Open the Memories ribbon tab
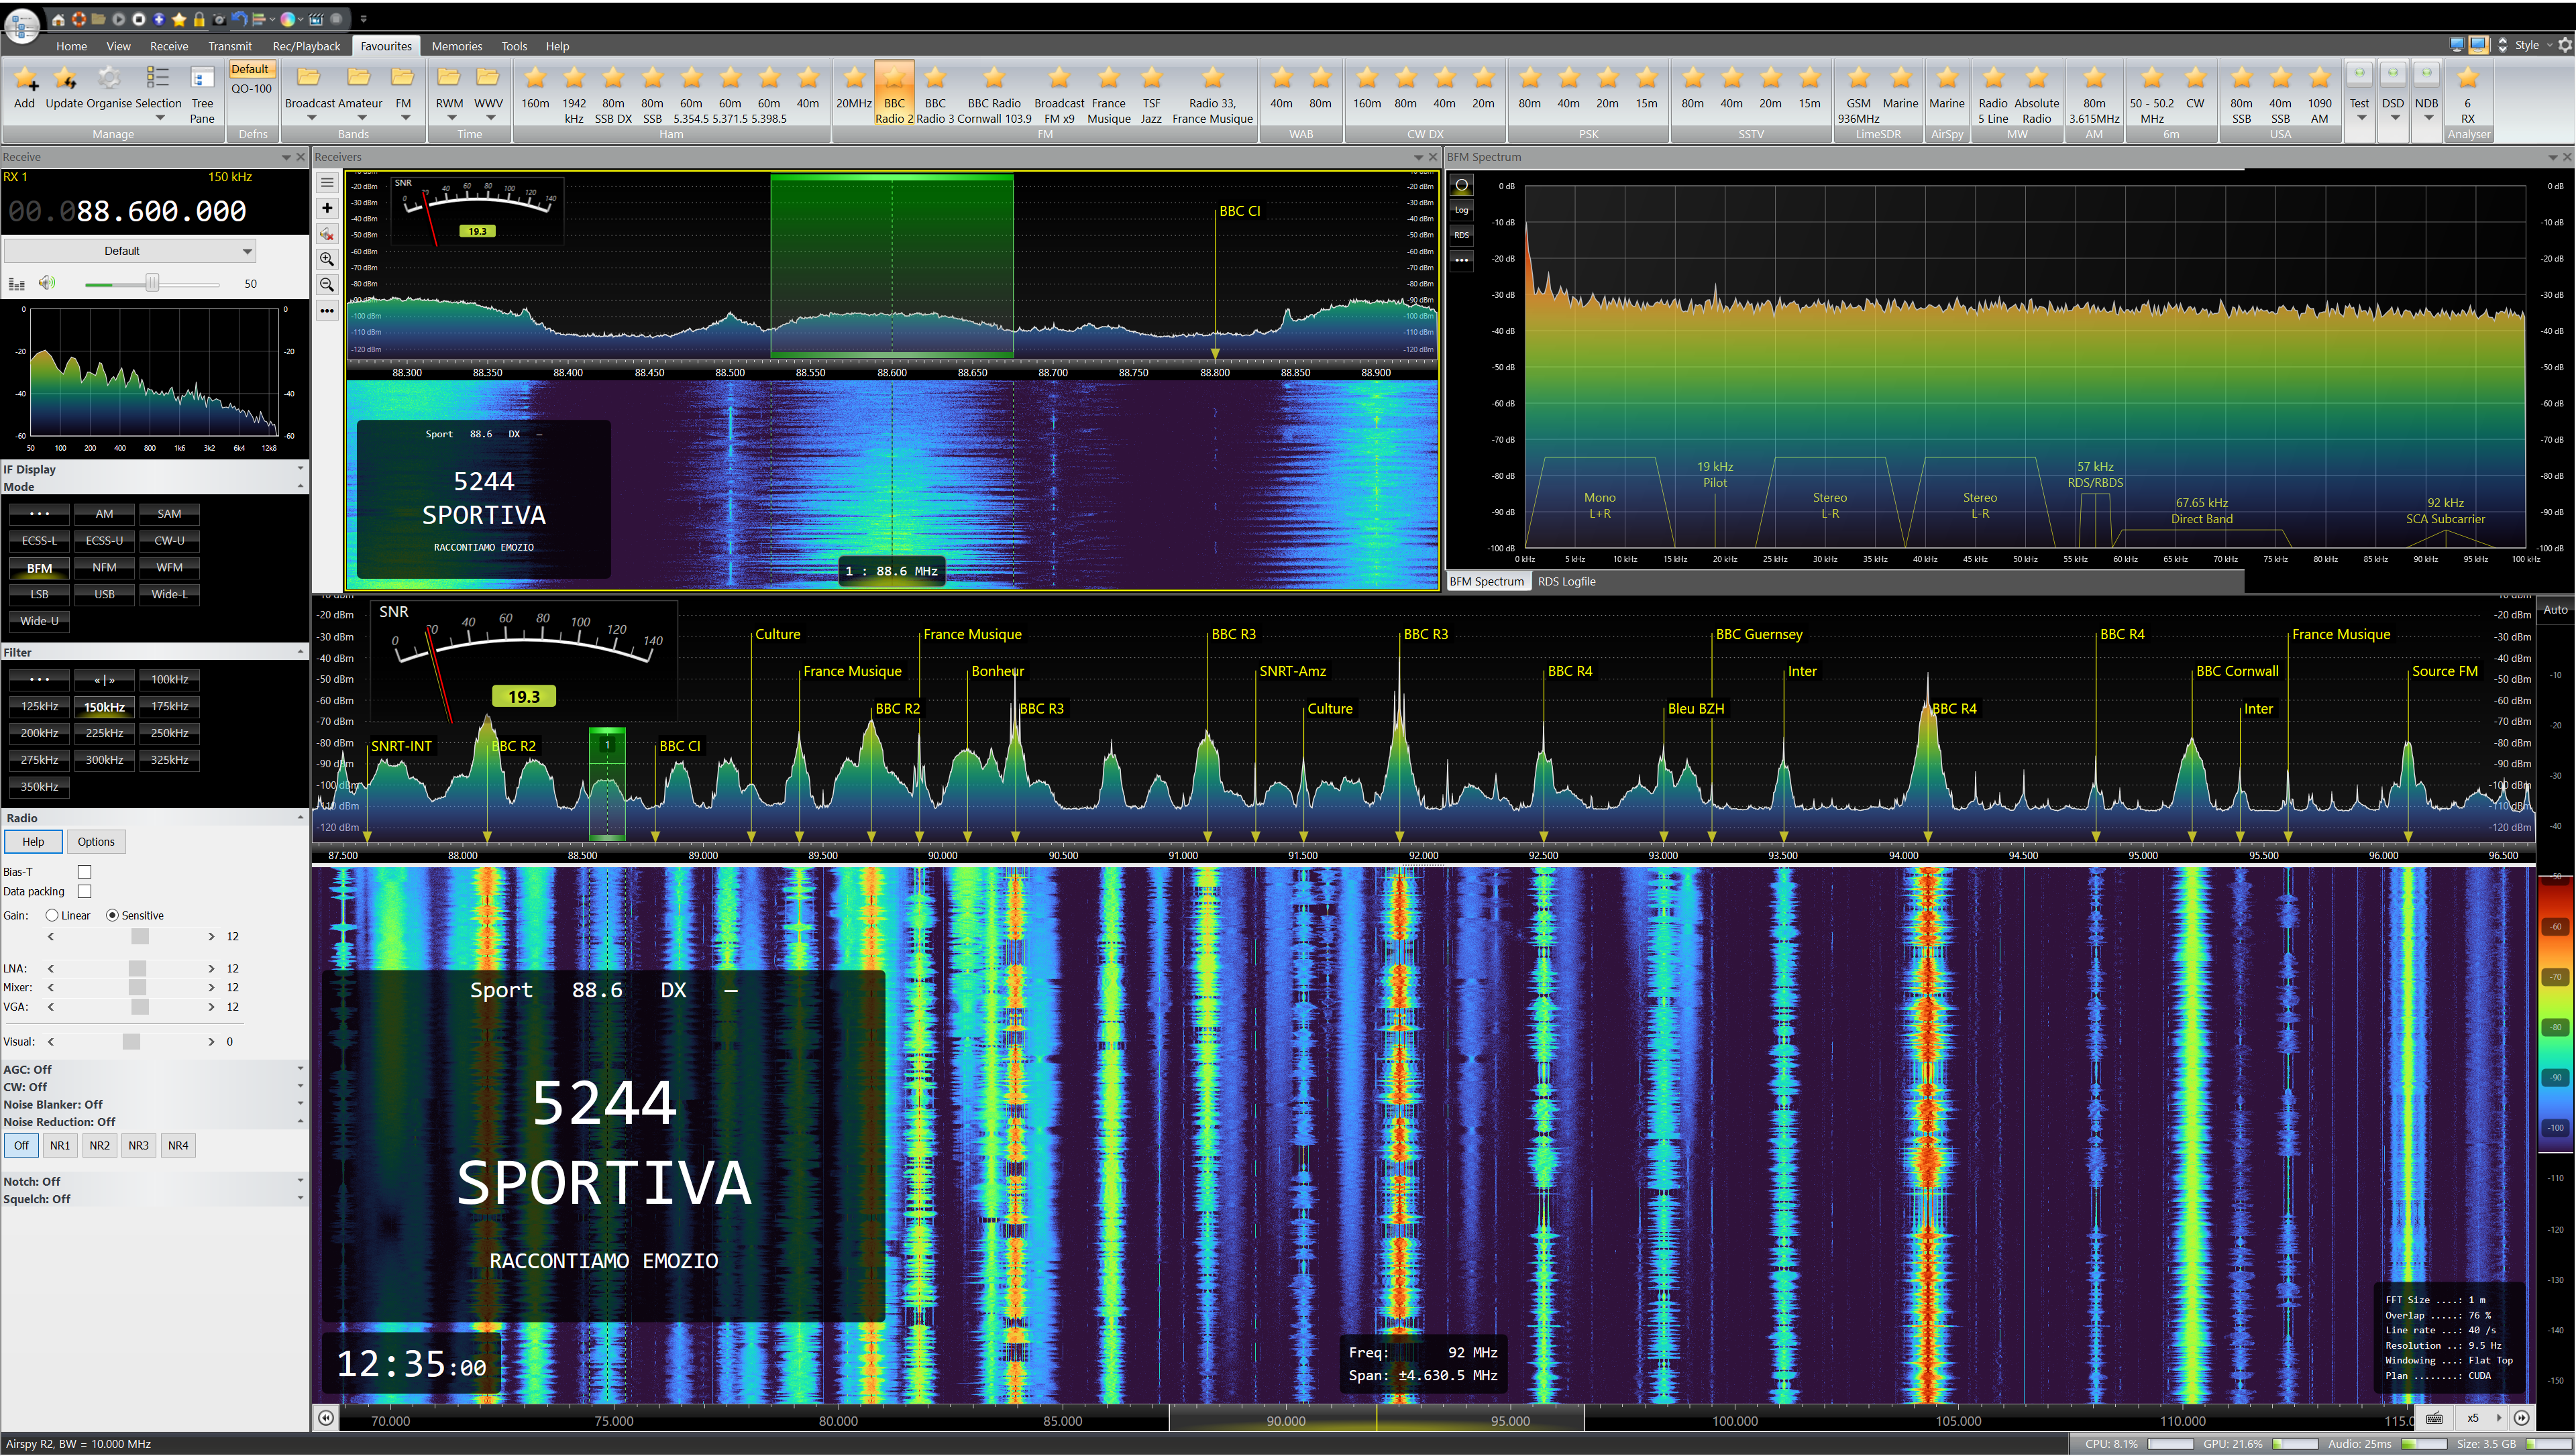 click(456, 46)
